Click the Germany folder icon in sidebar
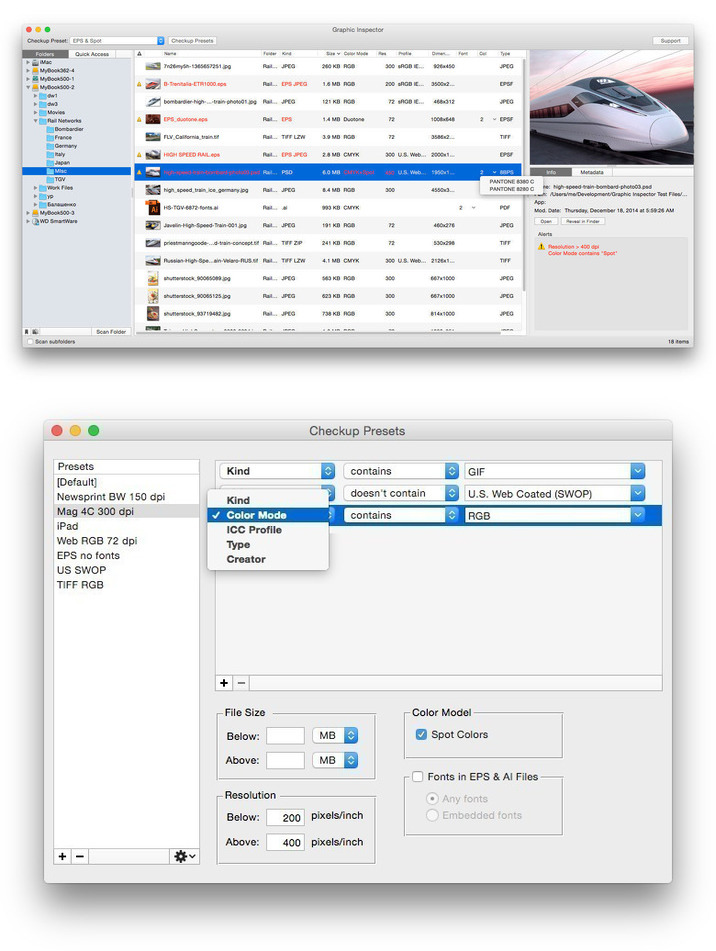This screenshot has width=716, height=951. (50, 146)
